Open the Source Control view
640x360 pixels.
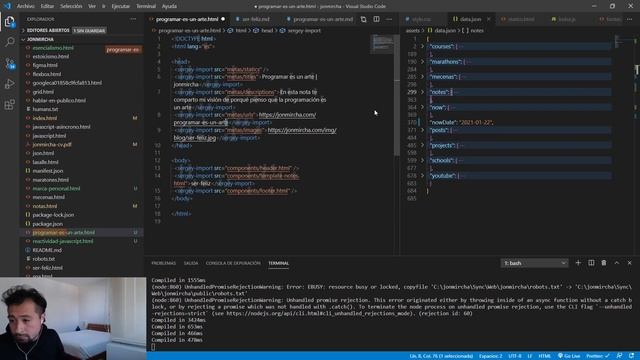pyautogui.click(x=9, y=63)
